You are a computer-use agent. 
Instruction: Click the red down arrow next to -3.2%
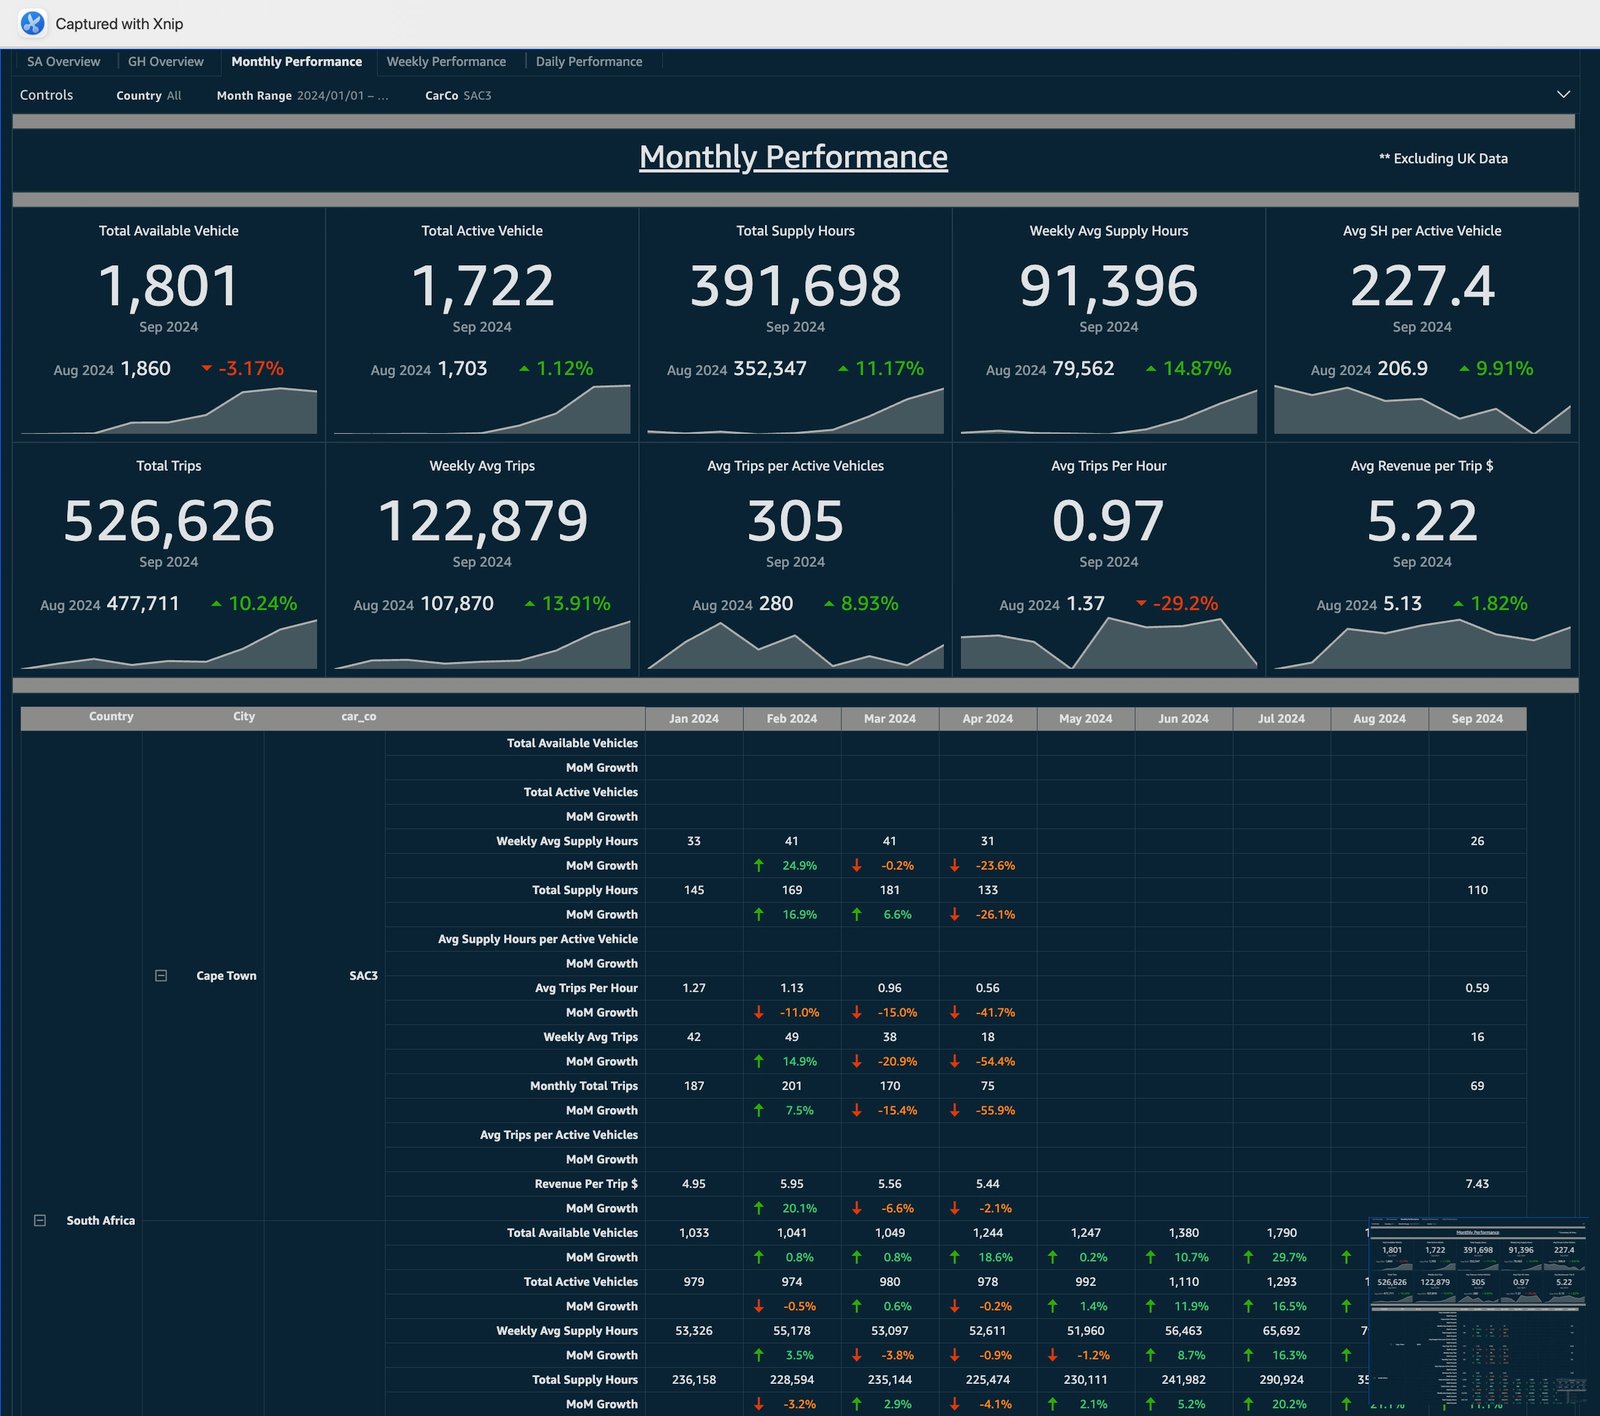[759, 1405]
